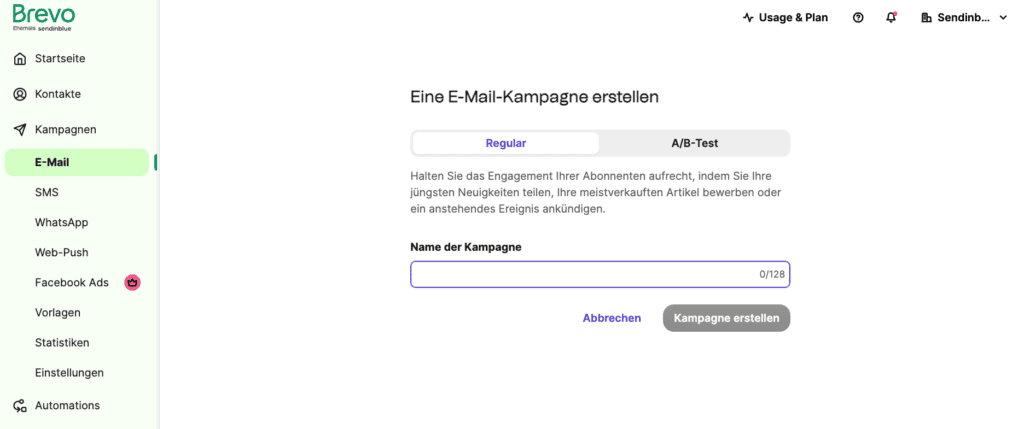Screen dimensions: 1024x429
Task: Open notifications bell icon
Action: pos(891,18)
